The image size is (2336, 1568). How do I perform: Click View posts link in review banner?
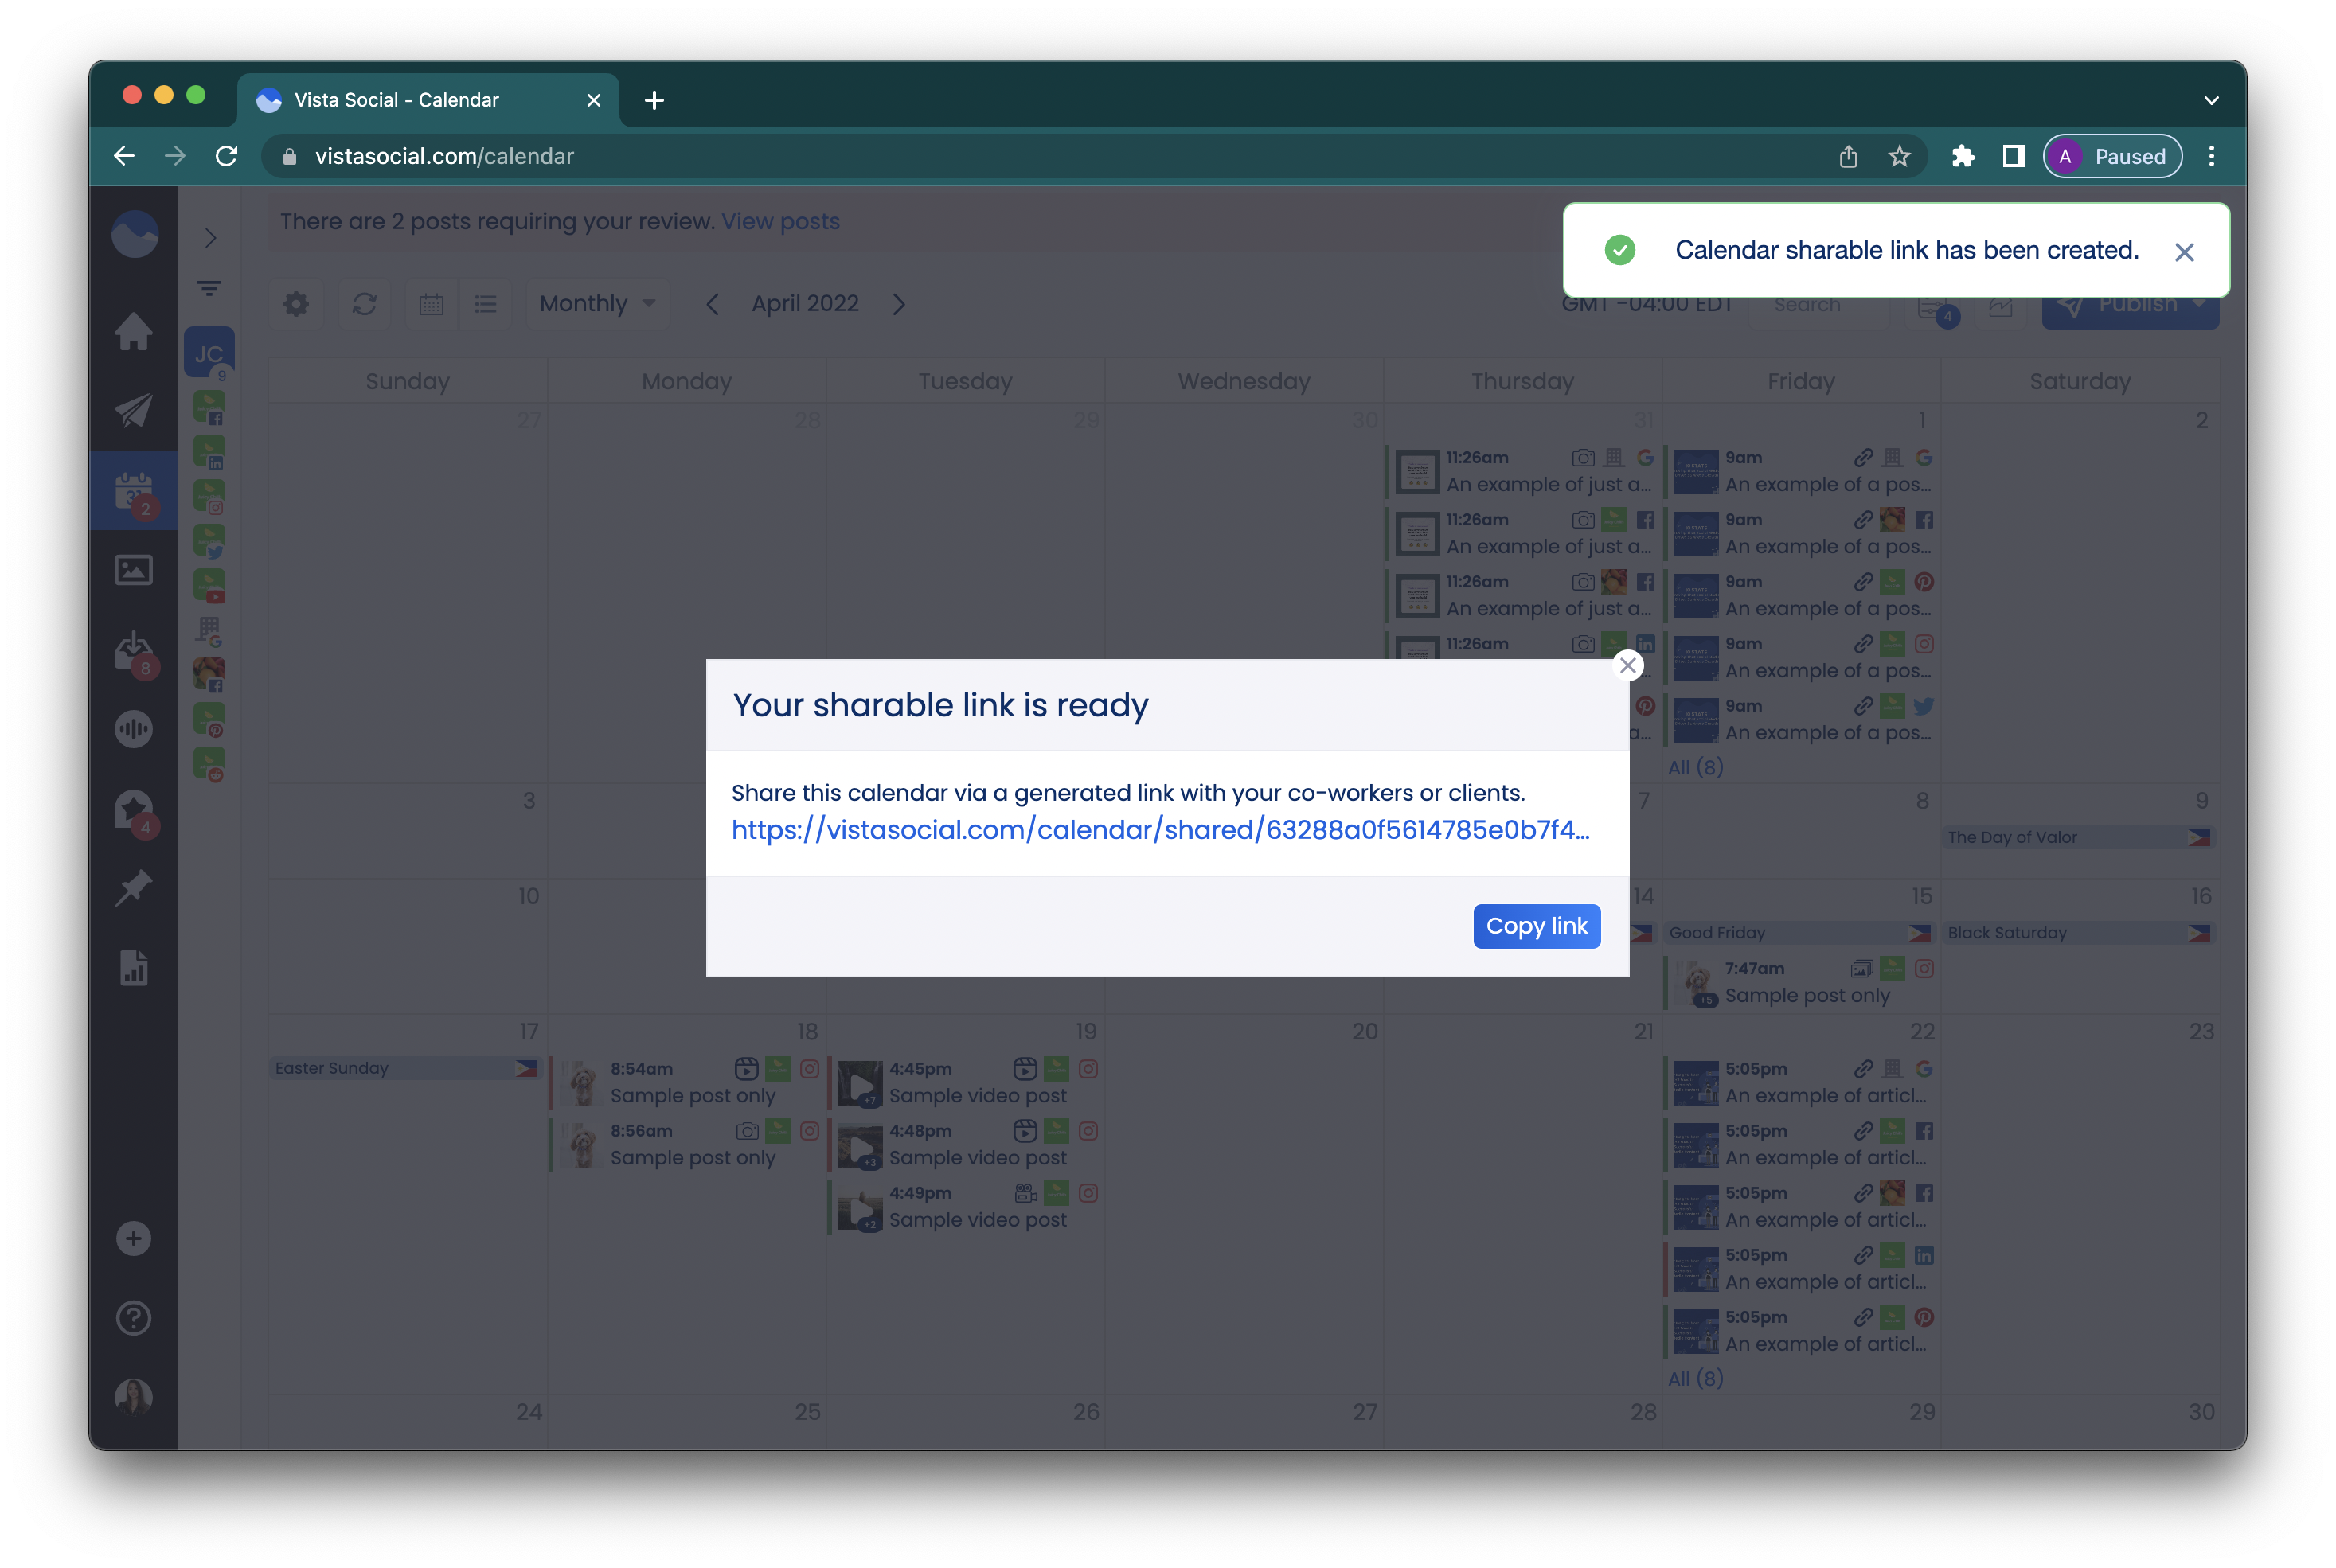tap(780, 221)
